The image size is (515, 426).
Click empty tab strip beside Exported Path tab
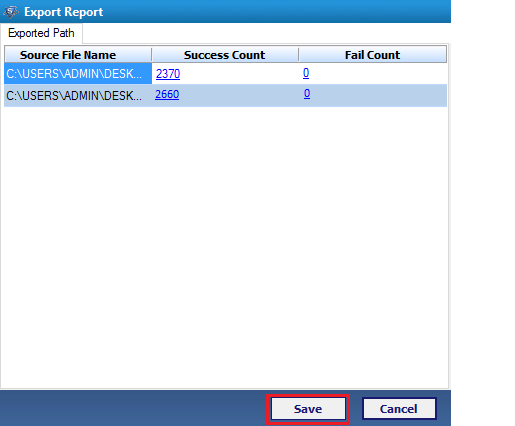[x=266, y=33]
